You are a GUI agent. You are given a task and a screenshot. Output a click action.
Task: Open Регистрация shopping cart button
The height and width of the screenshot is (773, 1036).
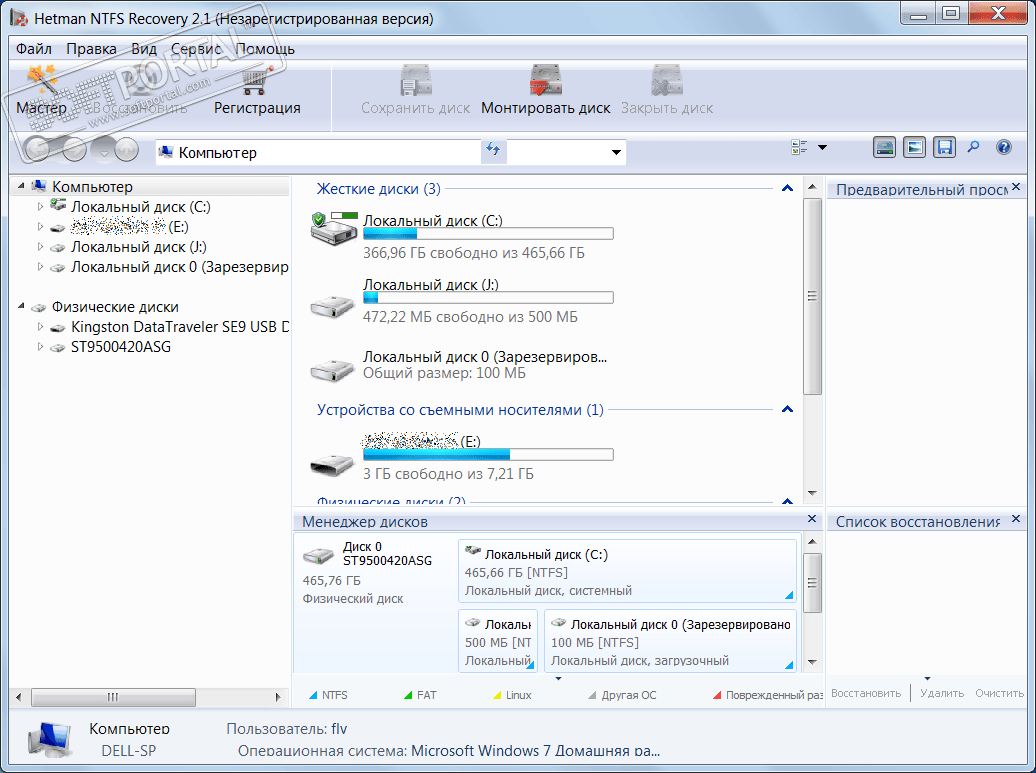pos(256,92)
